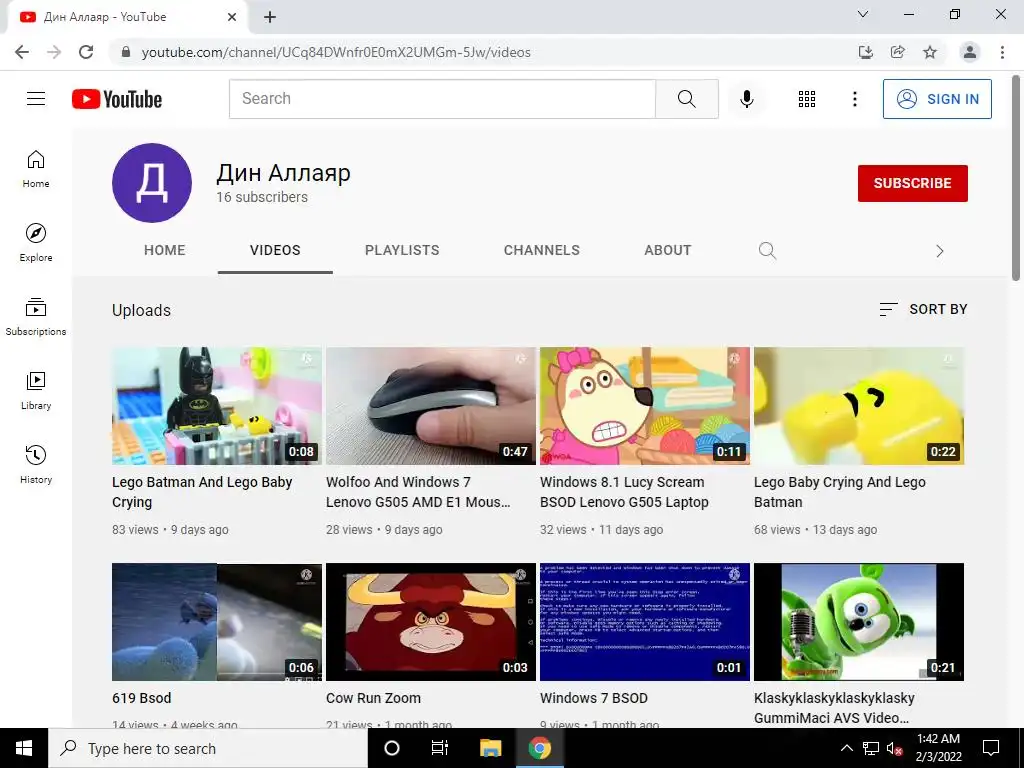
Task: Open the Windows notification center
Action: click(991, 748)
